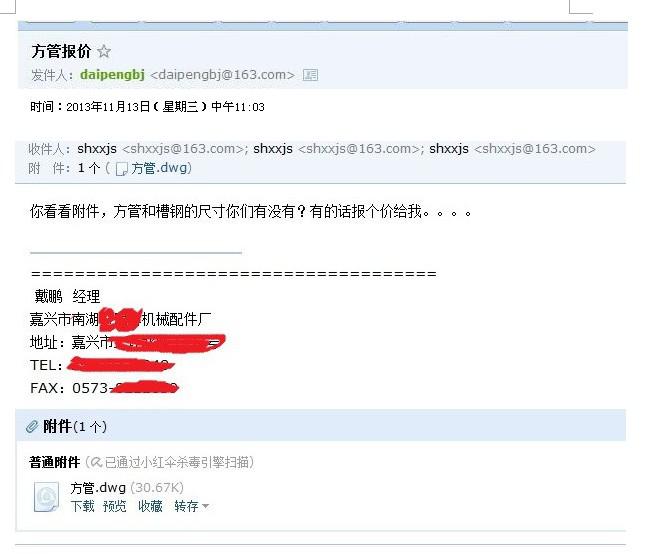648x554 pixels.
Task: Click the 方管.dwg attachment thumbnail
Action: click(46, 497)
